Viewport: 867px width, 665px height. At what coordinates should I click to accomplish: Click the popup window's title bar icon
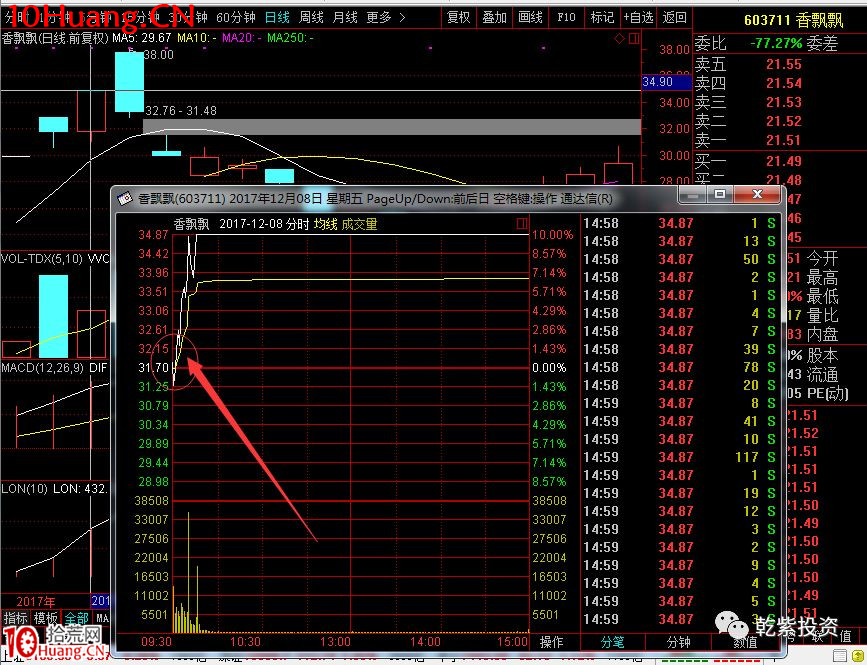[126, 198]
